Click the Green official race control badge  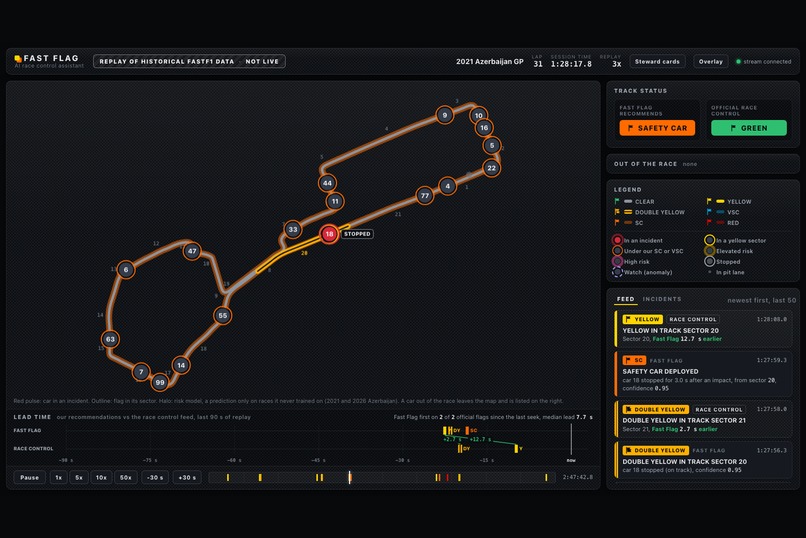coord(748,128)
